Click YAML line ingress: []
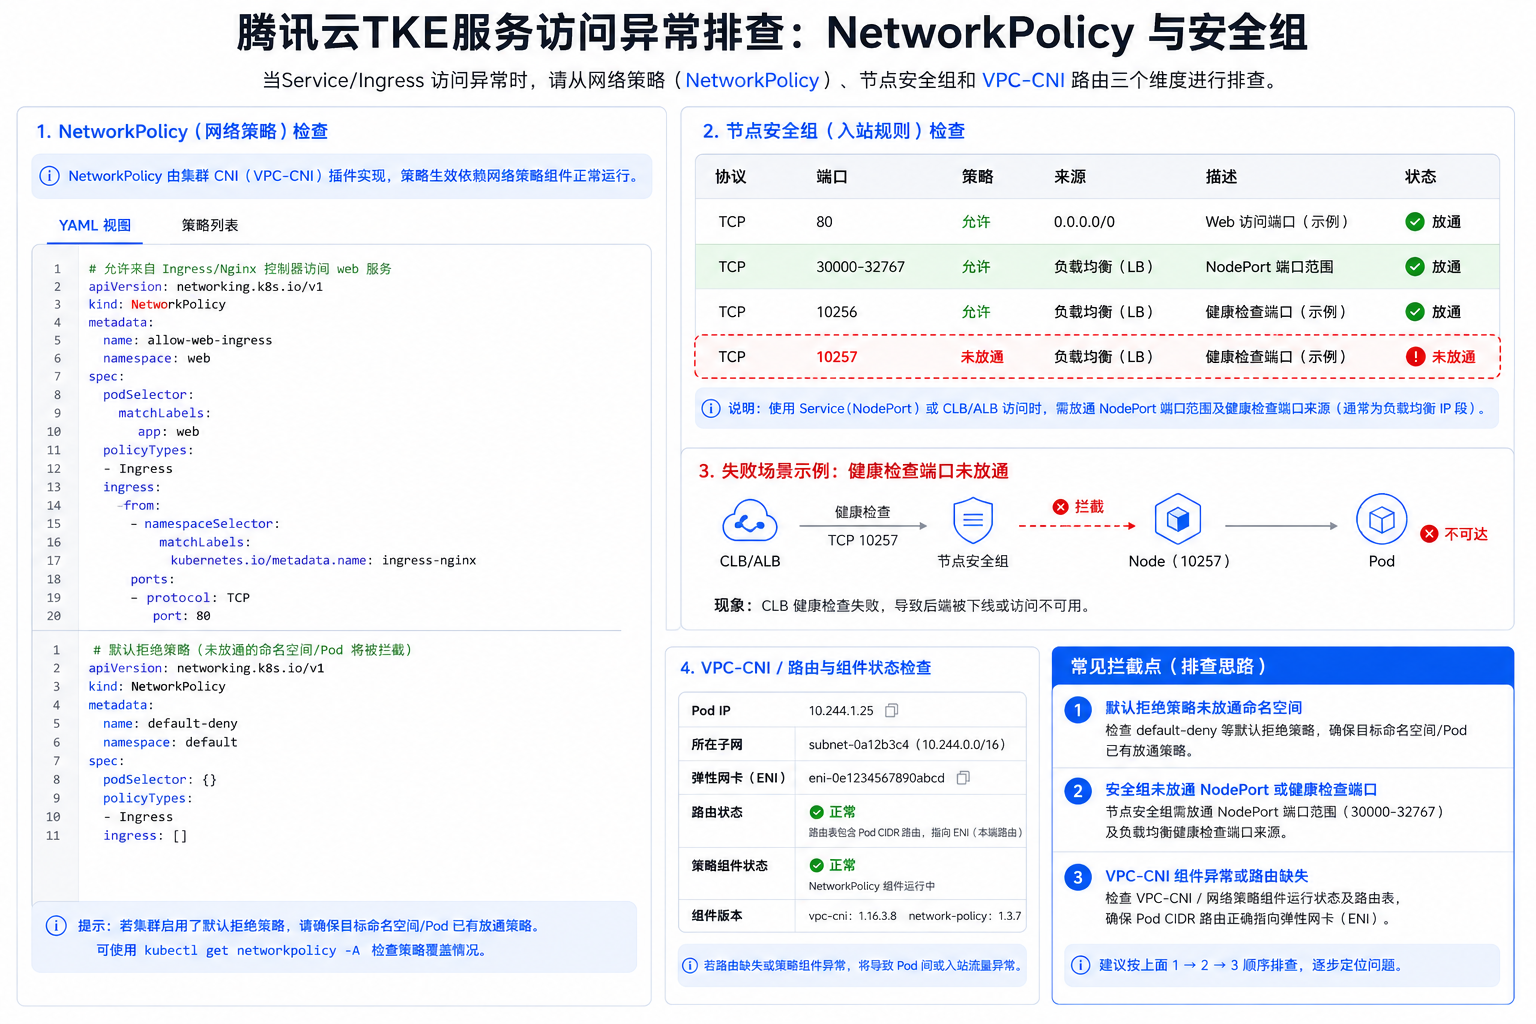1536x1024 pixels. point(145,835)
